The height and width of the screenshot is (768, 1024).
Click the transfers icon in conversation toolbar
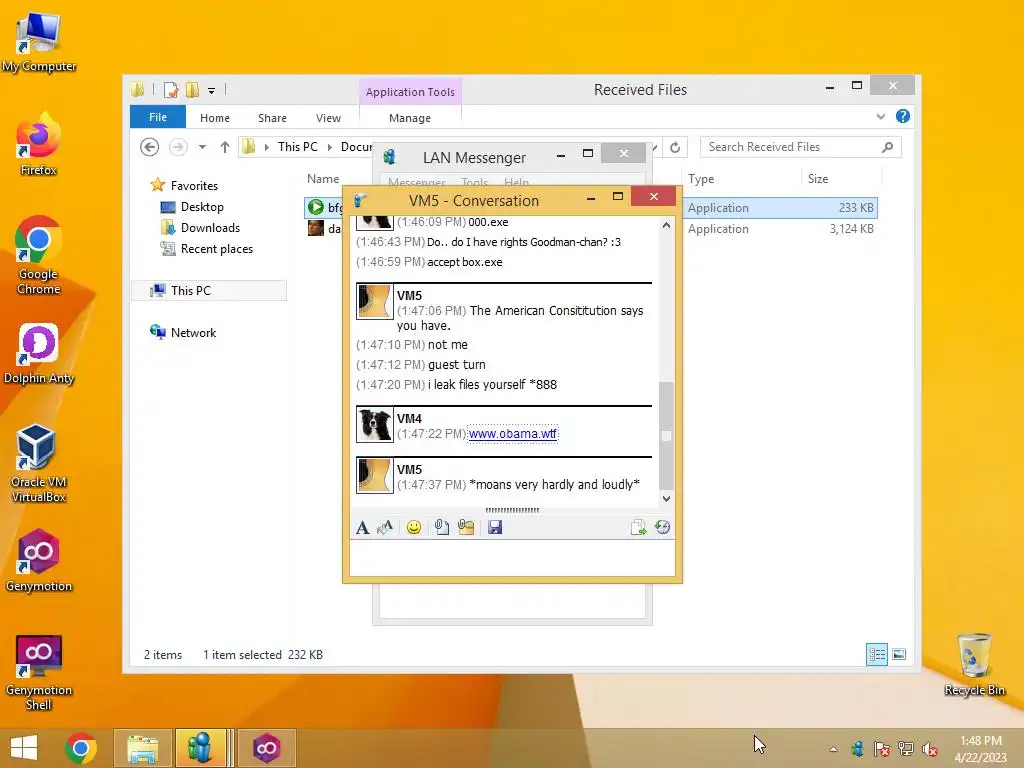638,527
